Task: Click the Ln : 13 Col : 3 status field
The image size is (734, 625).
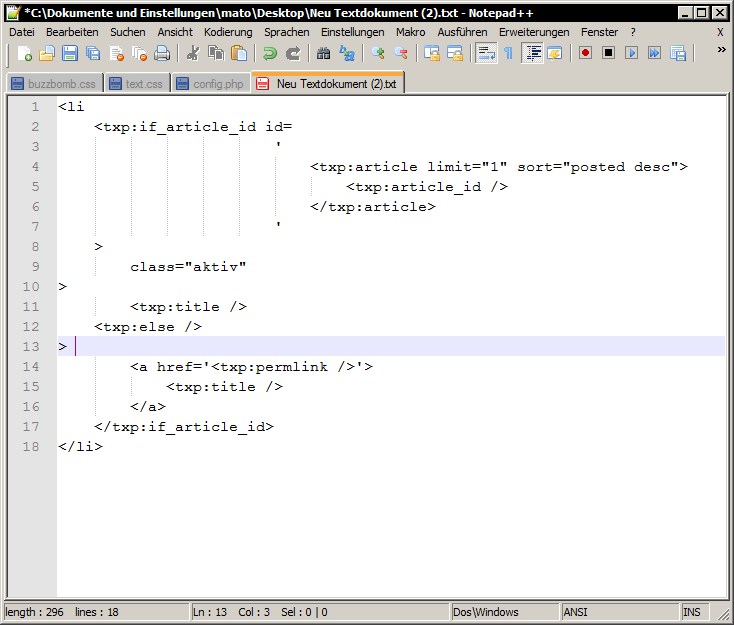Action: pos(231,612)
